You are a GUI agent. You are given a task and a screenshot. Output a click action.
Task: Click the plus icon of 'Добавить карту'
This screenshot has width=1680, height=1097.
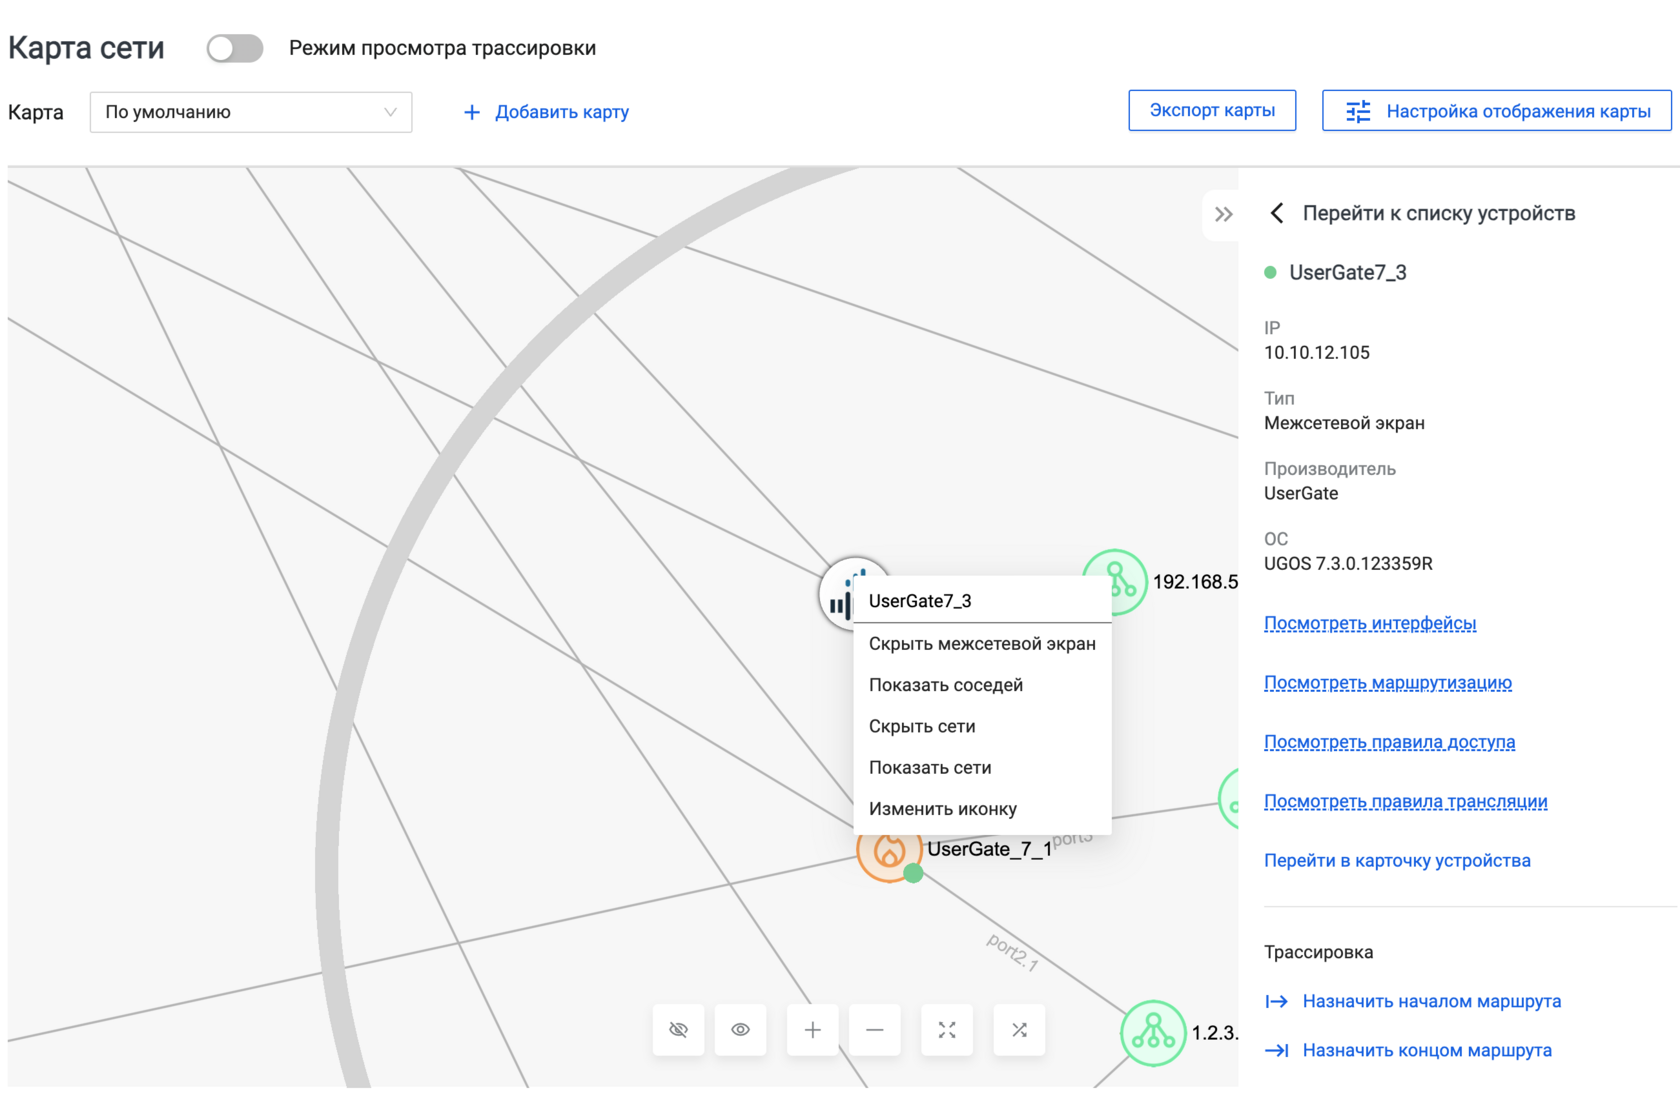pos(472,112)
